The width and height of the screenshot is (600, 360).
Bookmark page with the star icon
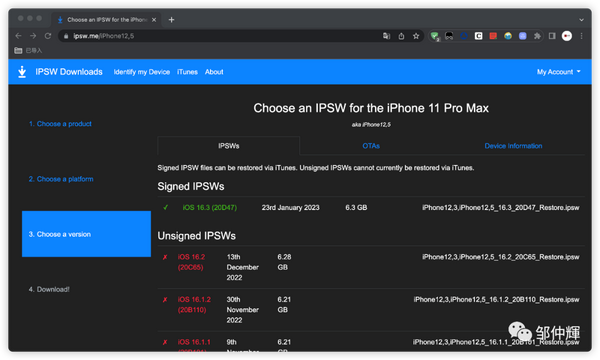coord(416,36)
